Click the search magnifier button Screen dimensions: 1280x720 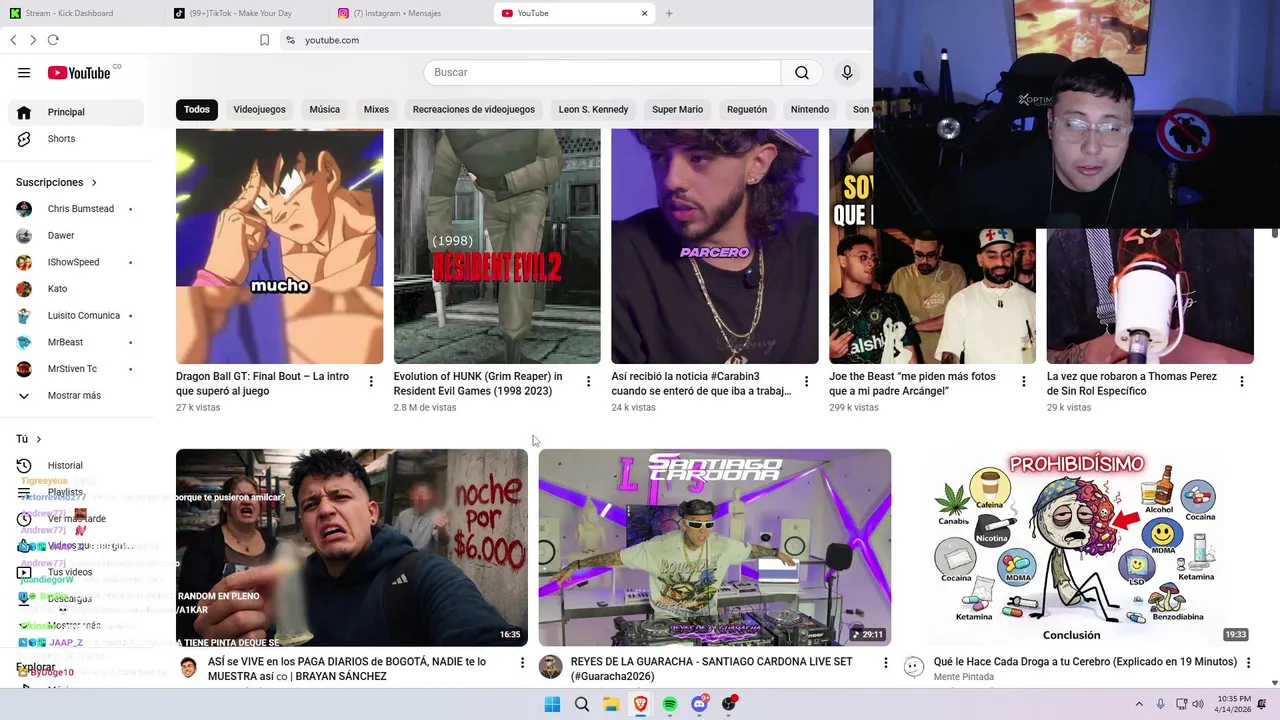tap(802, 72)
